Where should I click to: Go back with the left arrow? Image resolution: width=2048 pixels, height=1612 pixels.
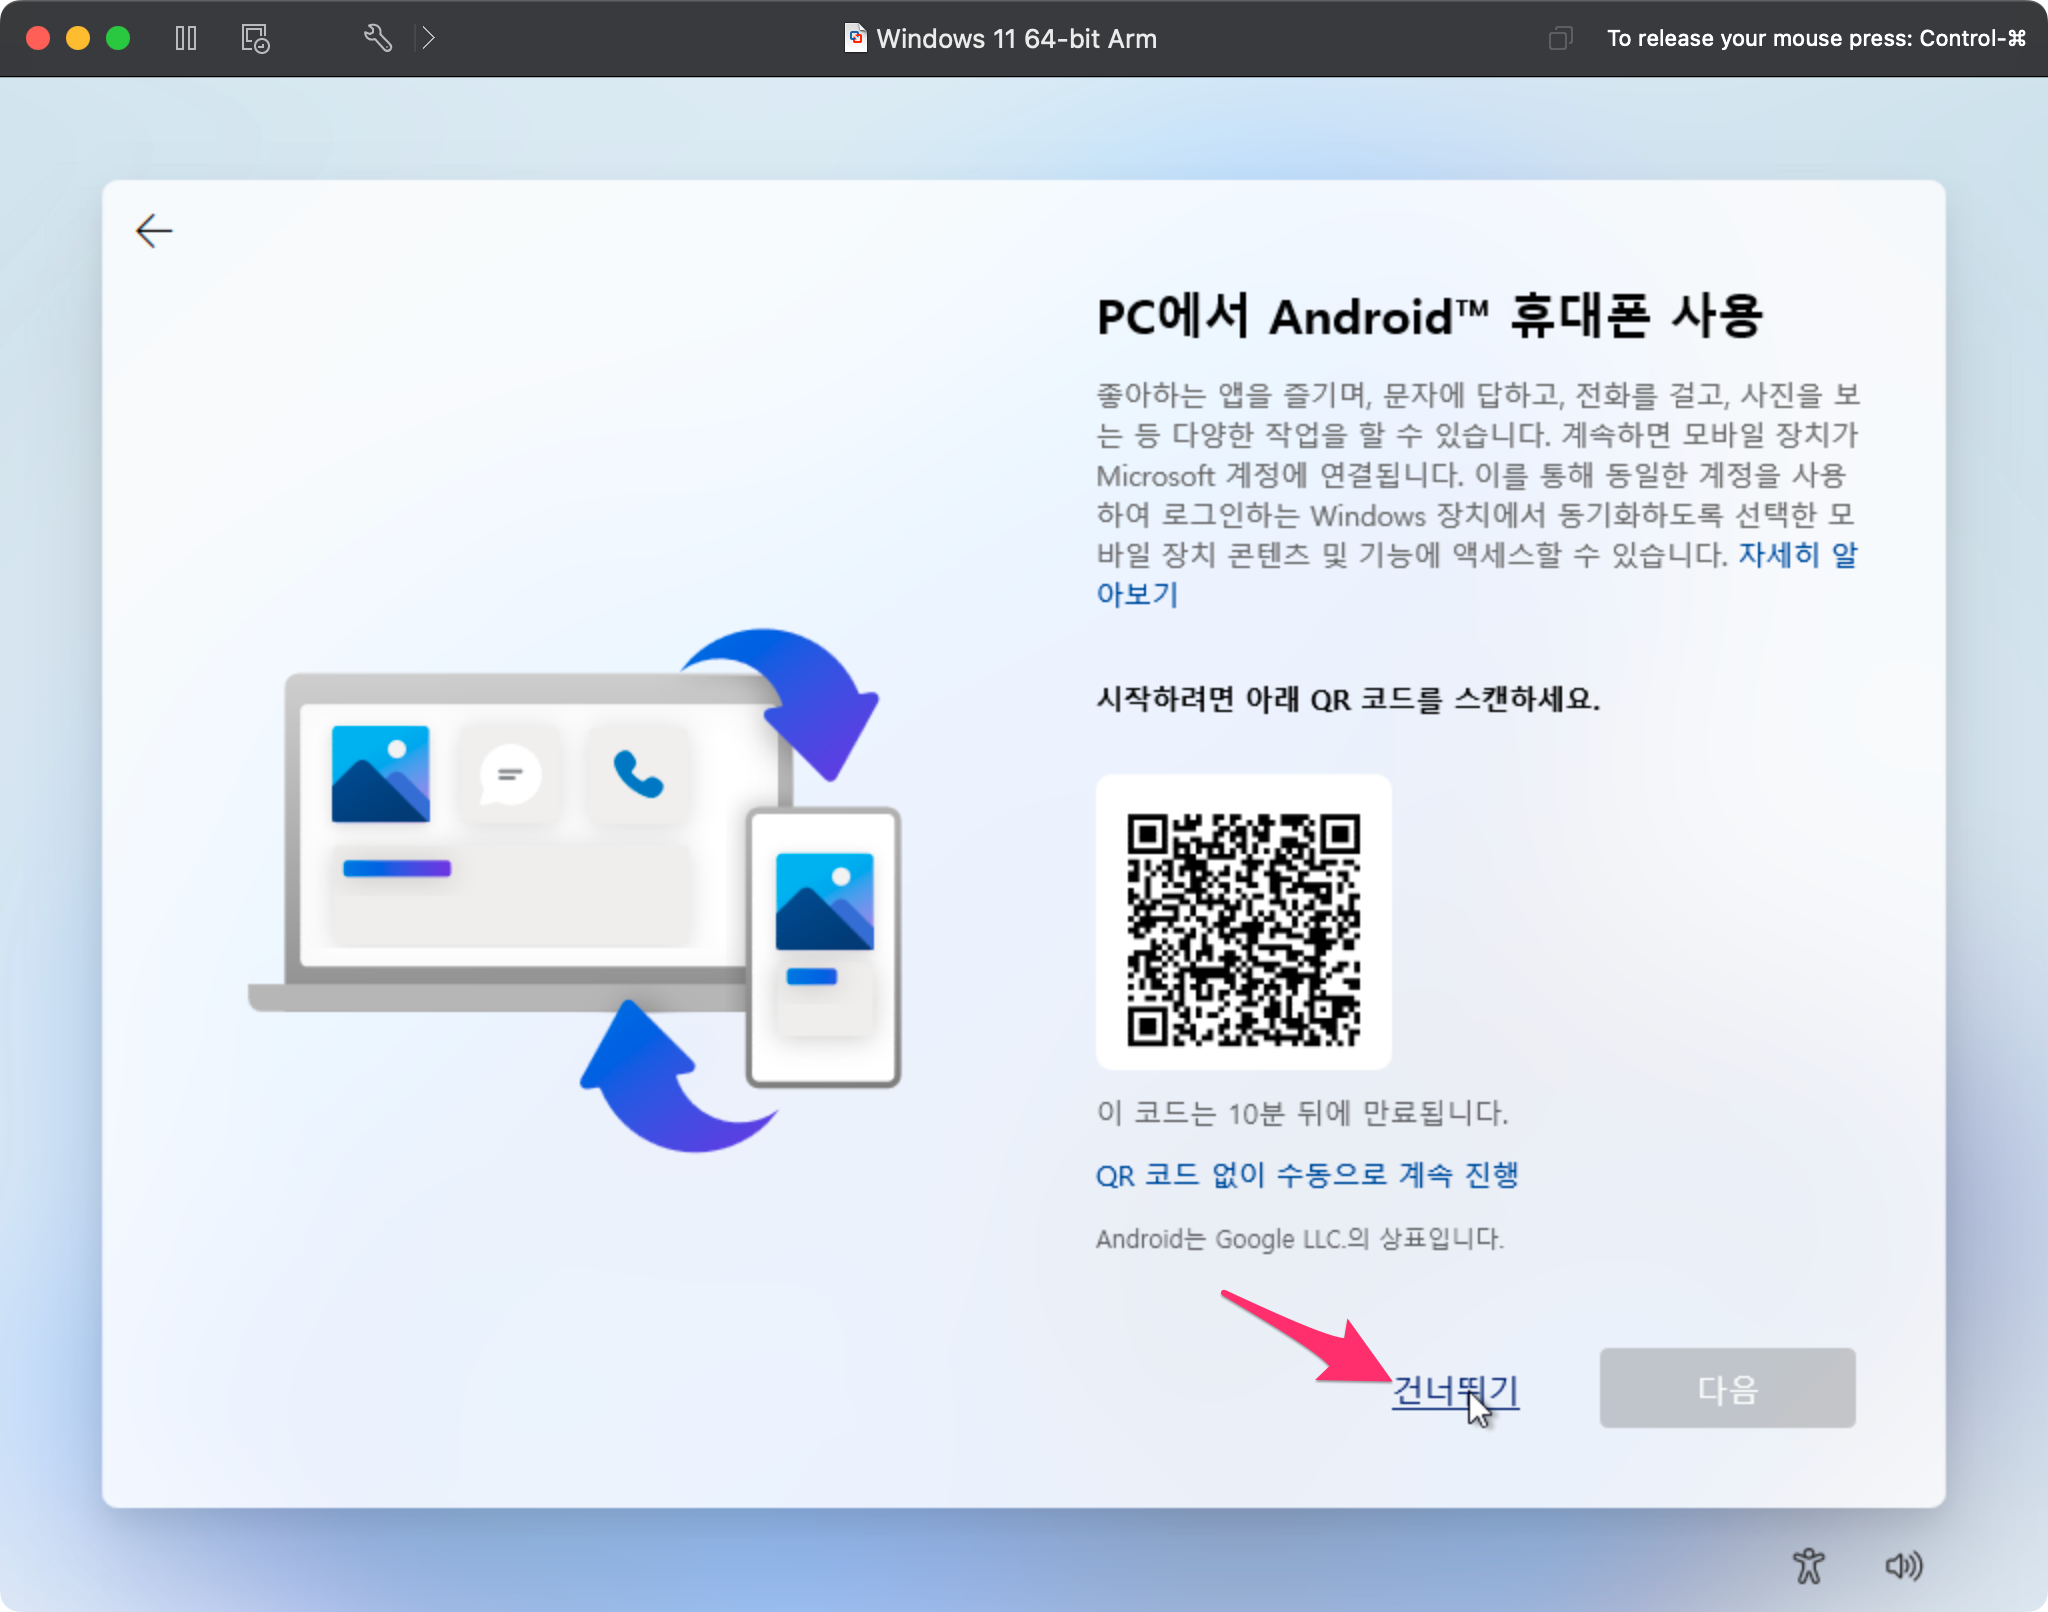154,231
